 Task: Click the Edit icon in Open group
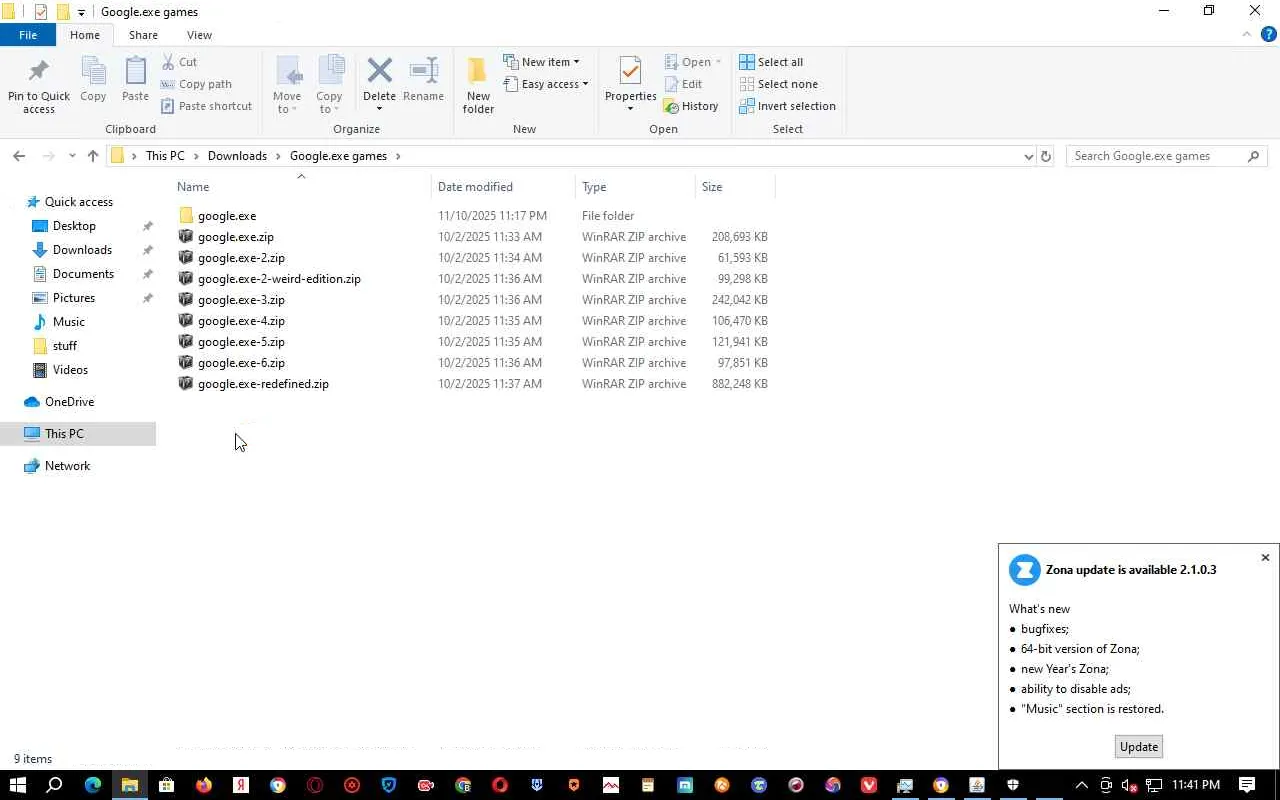(683, 84)
